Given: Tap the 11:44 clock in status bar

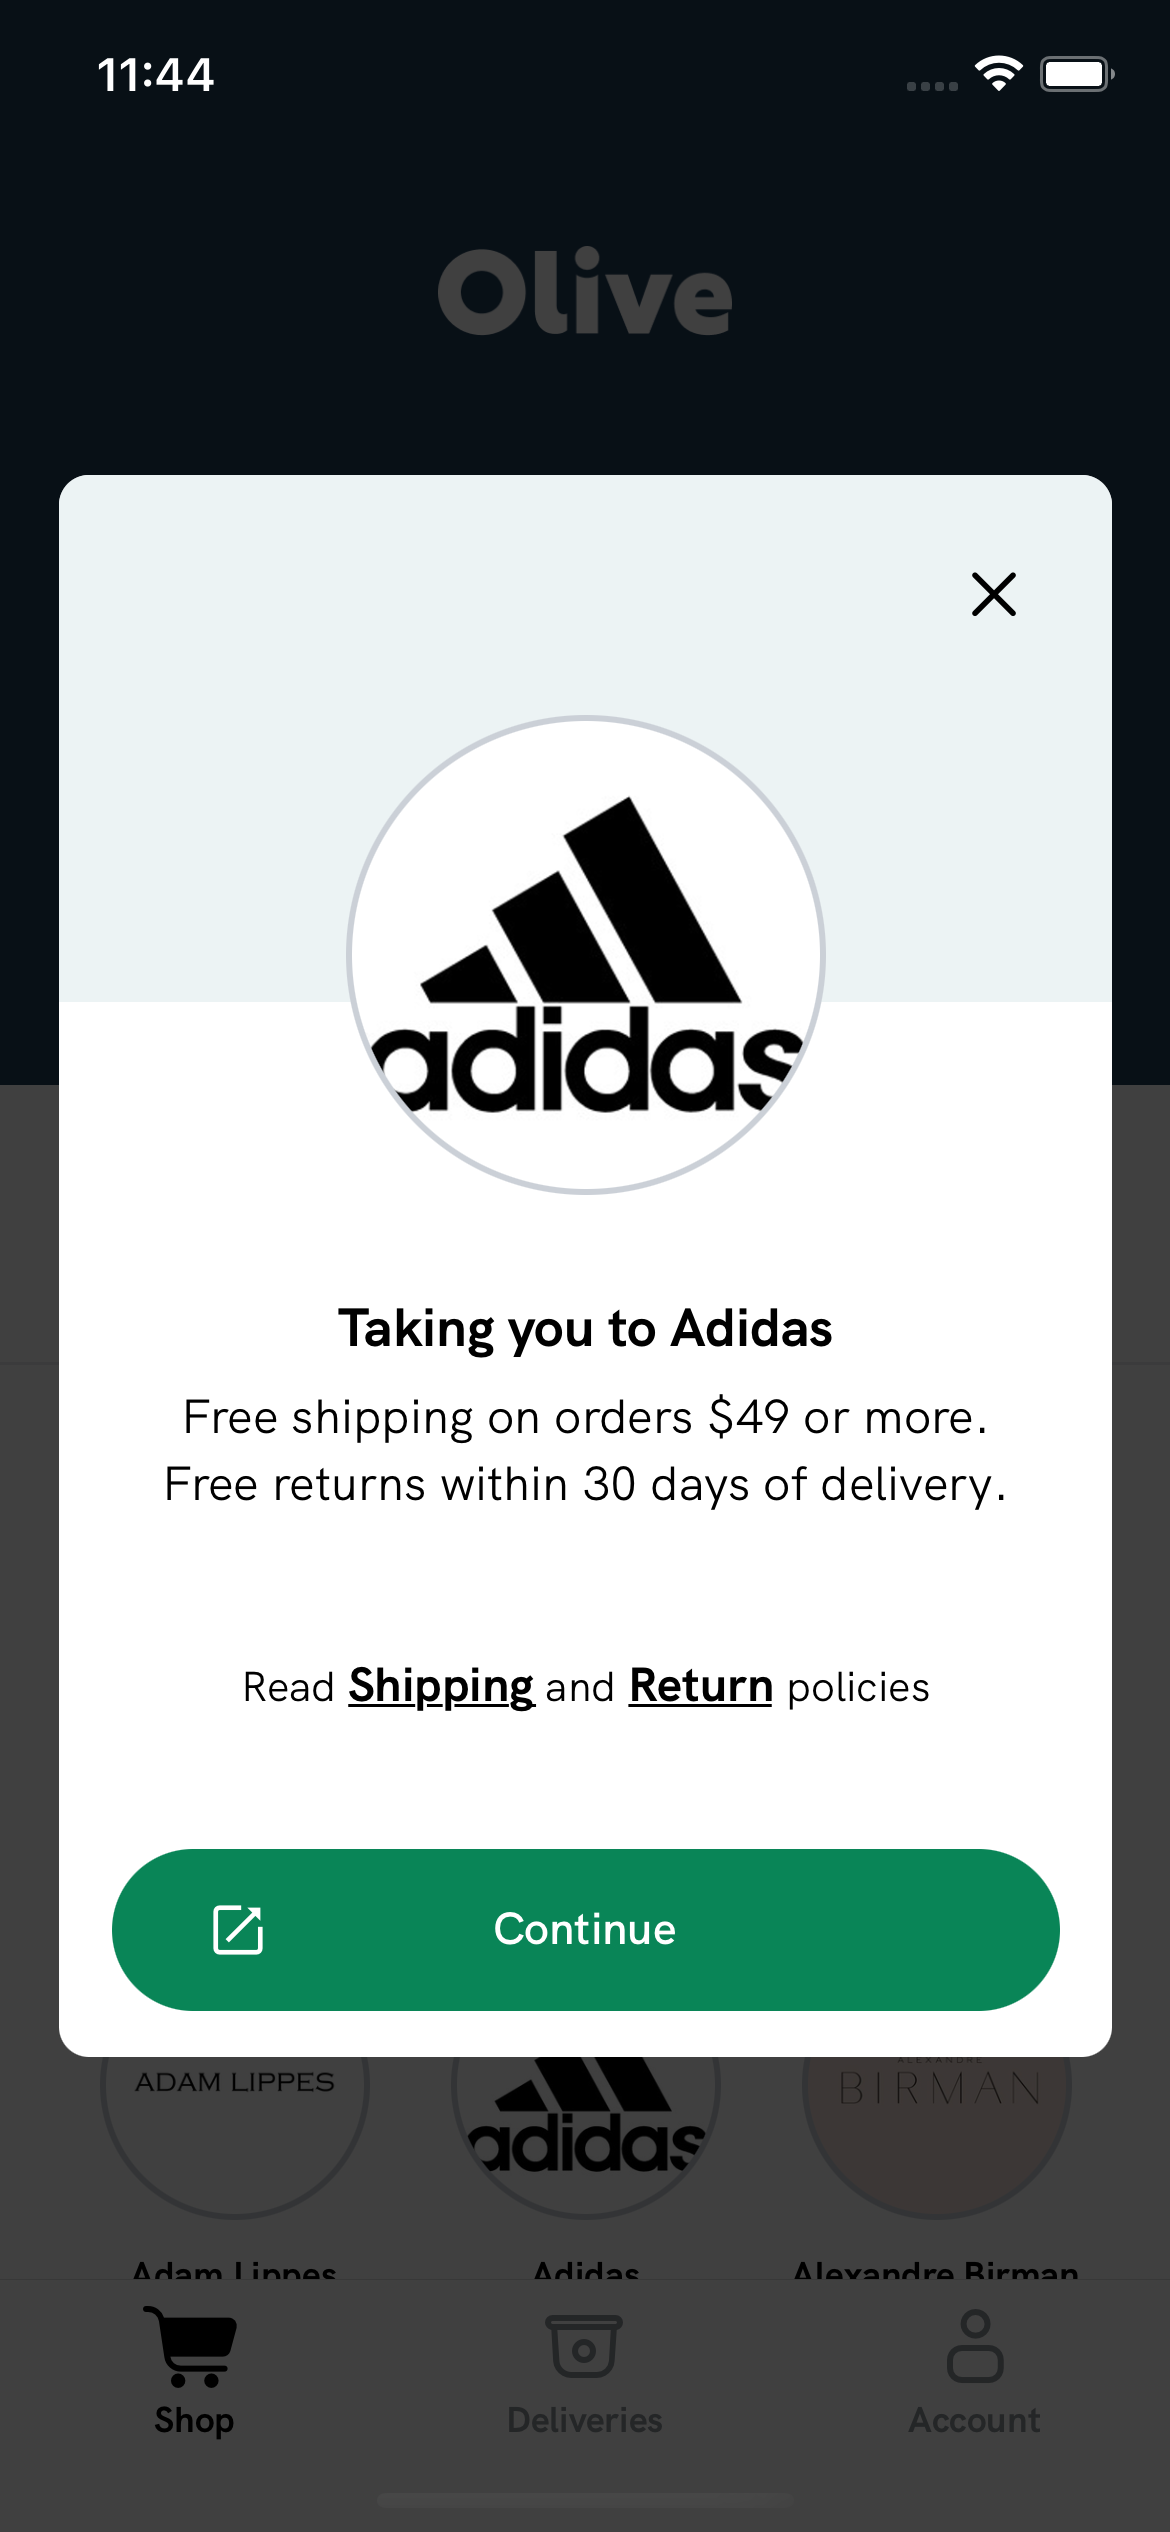Looking at the screenshot, I should [x=156, y=75].
